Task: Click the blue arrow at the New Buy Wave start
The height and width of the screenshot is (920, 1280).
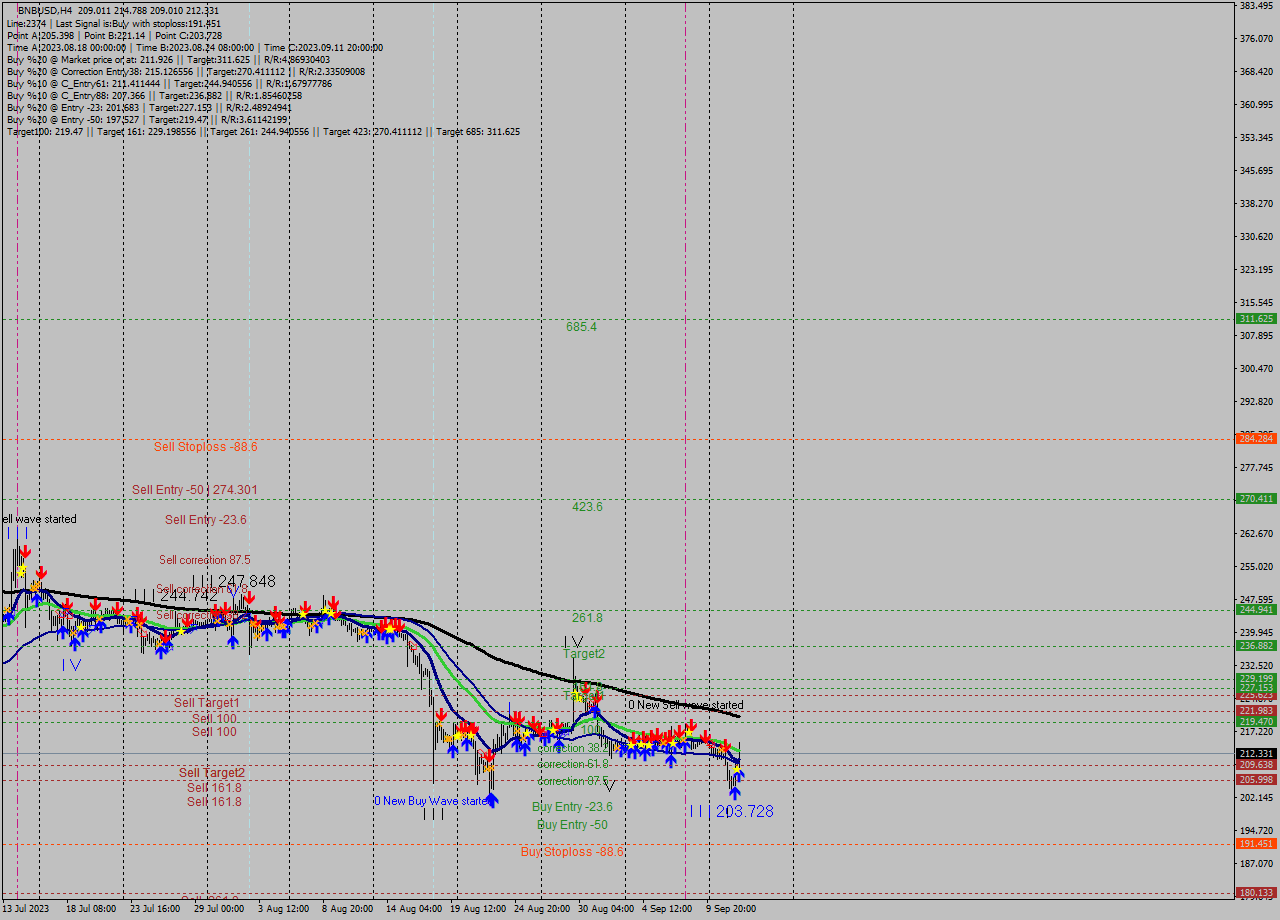Action: click(492, 800)
